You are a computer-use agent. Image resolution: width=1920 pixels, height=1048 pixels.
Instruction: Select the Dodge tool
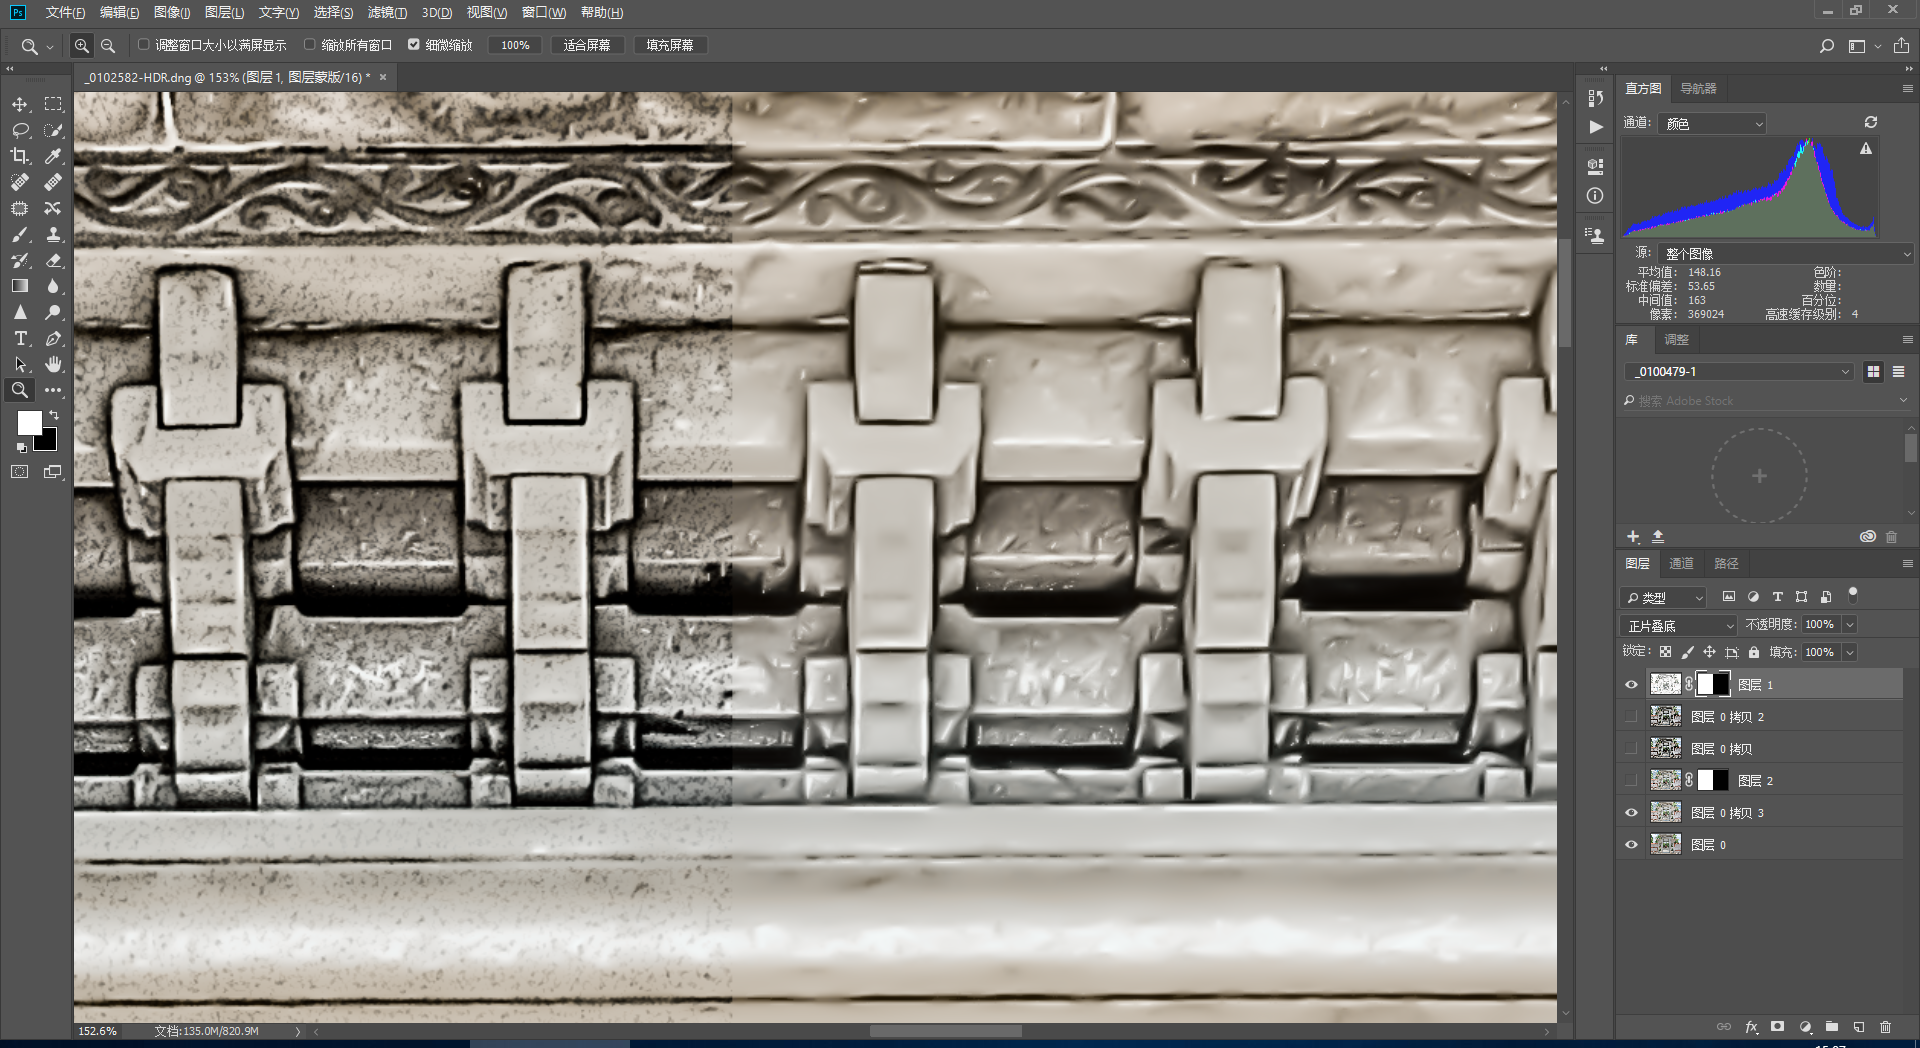[x=53, y=312]
